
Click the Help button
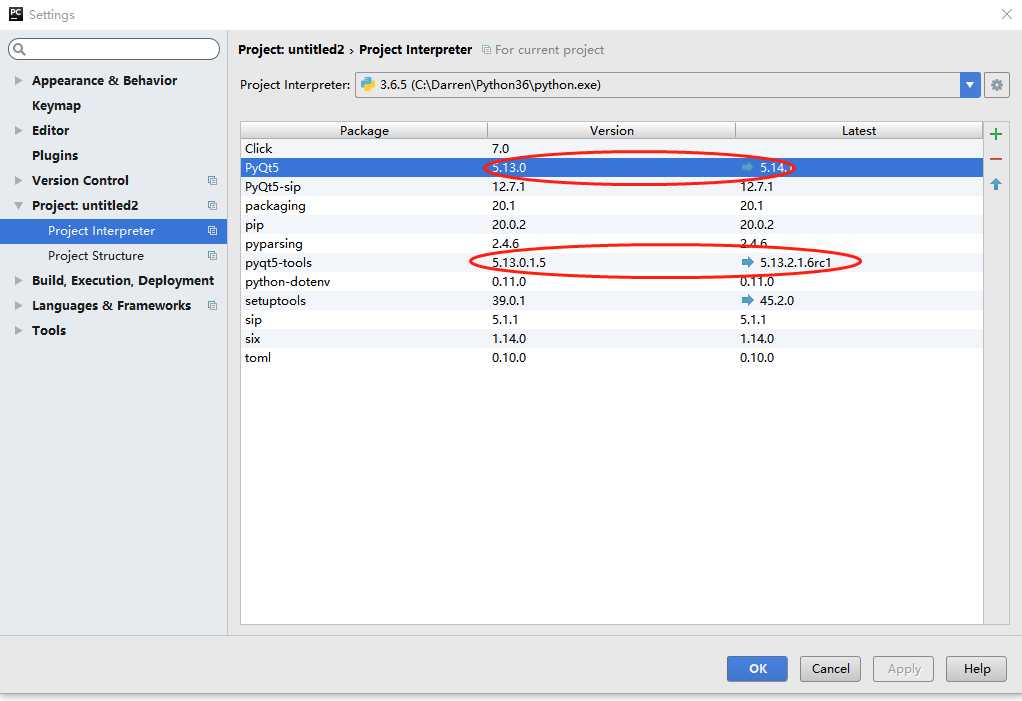coord(976,668)
